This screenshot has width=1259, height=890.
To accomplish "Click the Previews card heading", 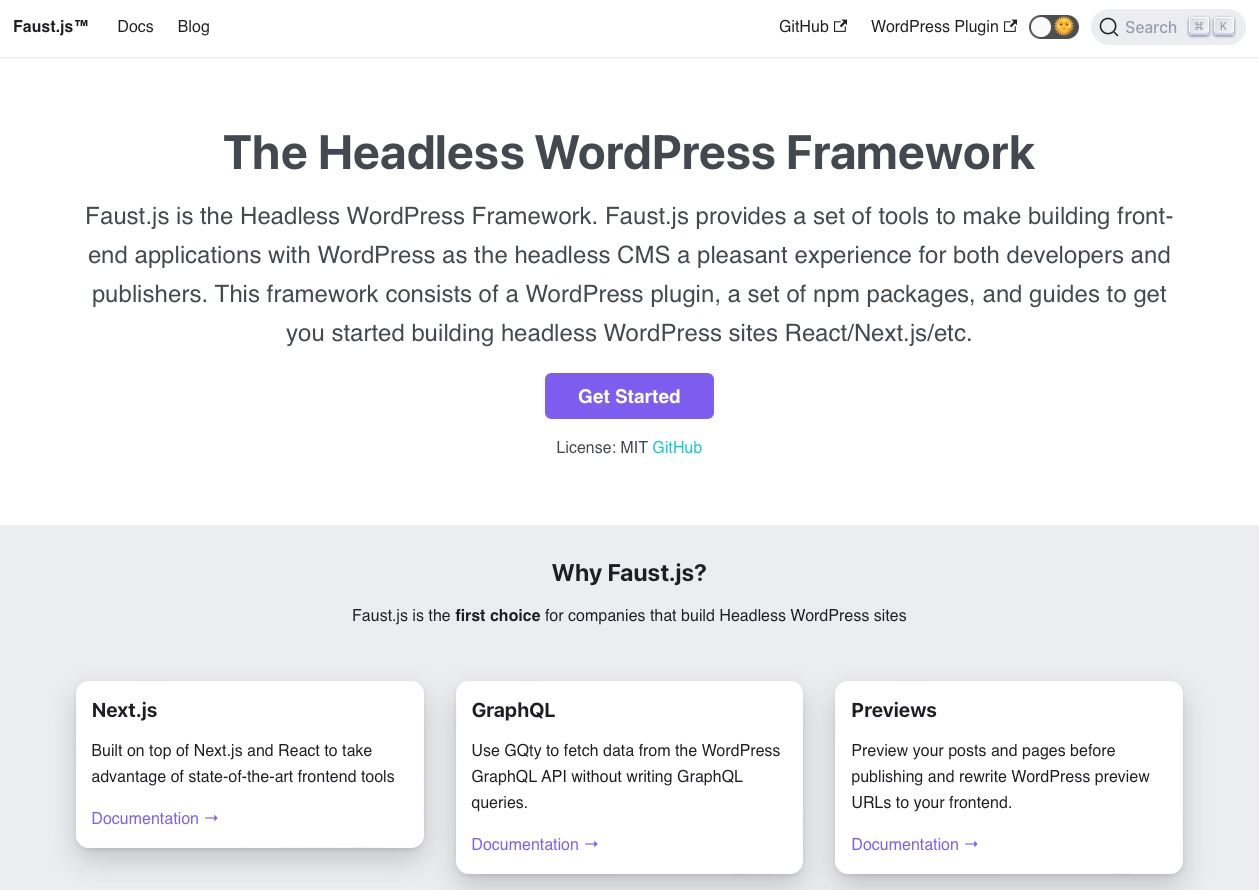I will [893, 710].
